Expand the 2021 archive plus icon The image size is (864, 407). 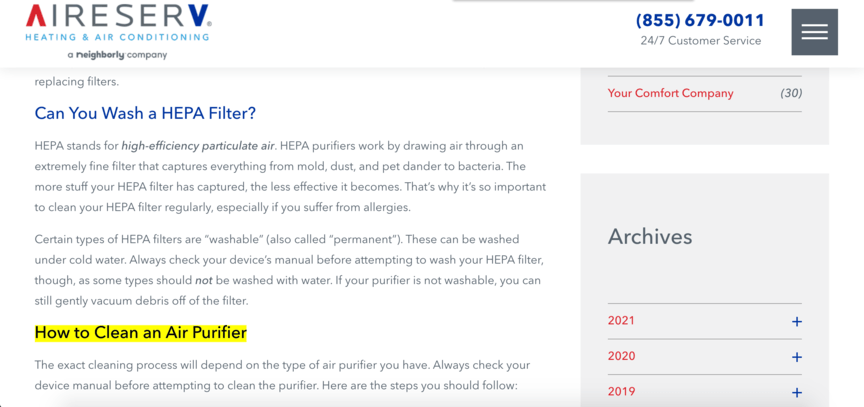point(796,321)
